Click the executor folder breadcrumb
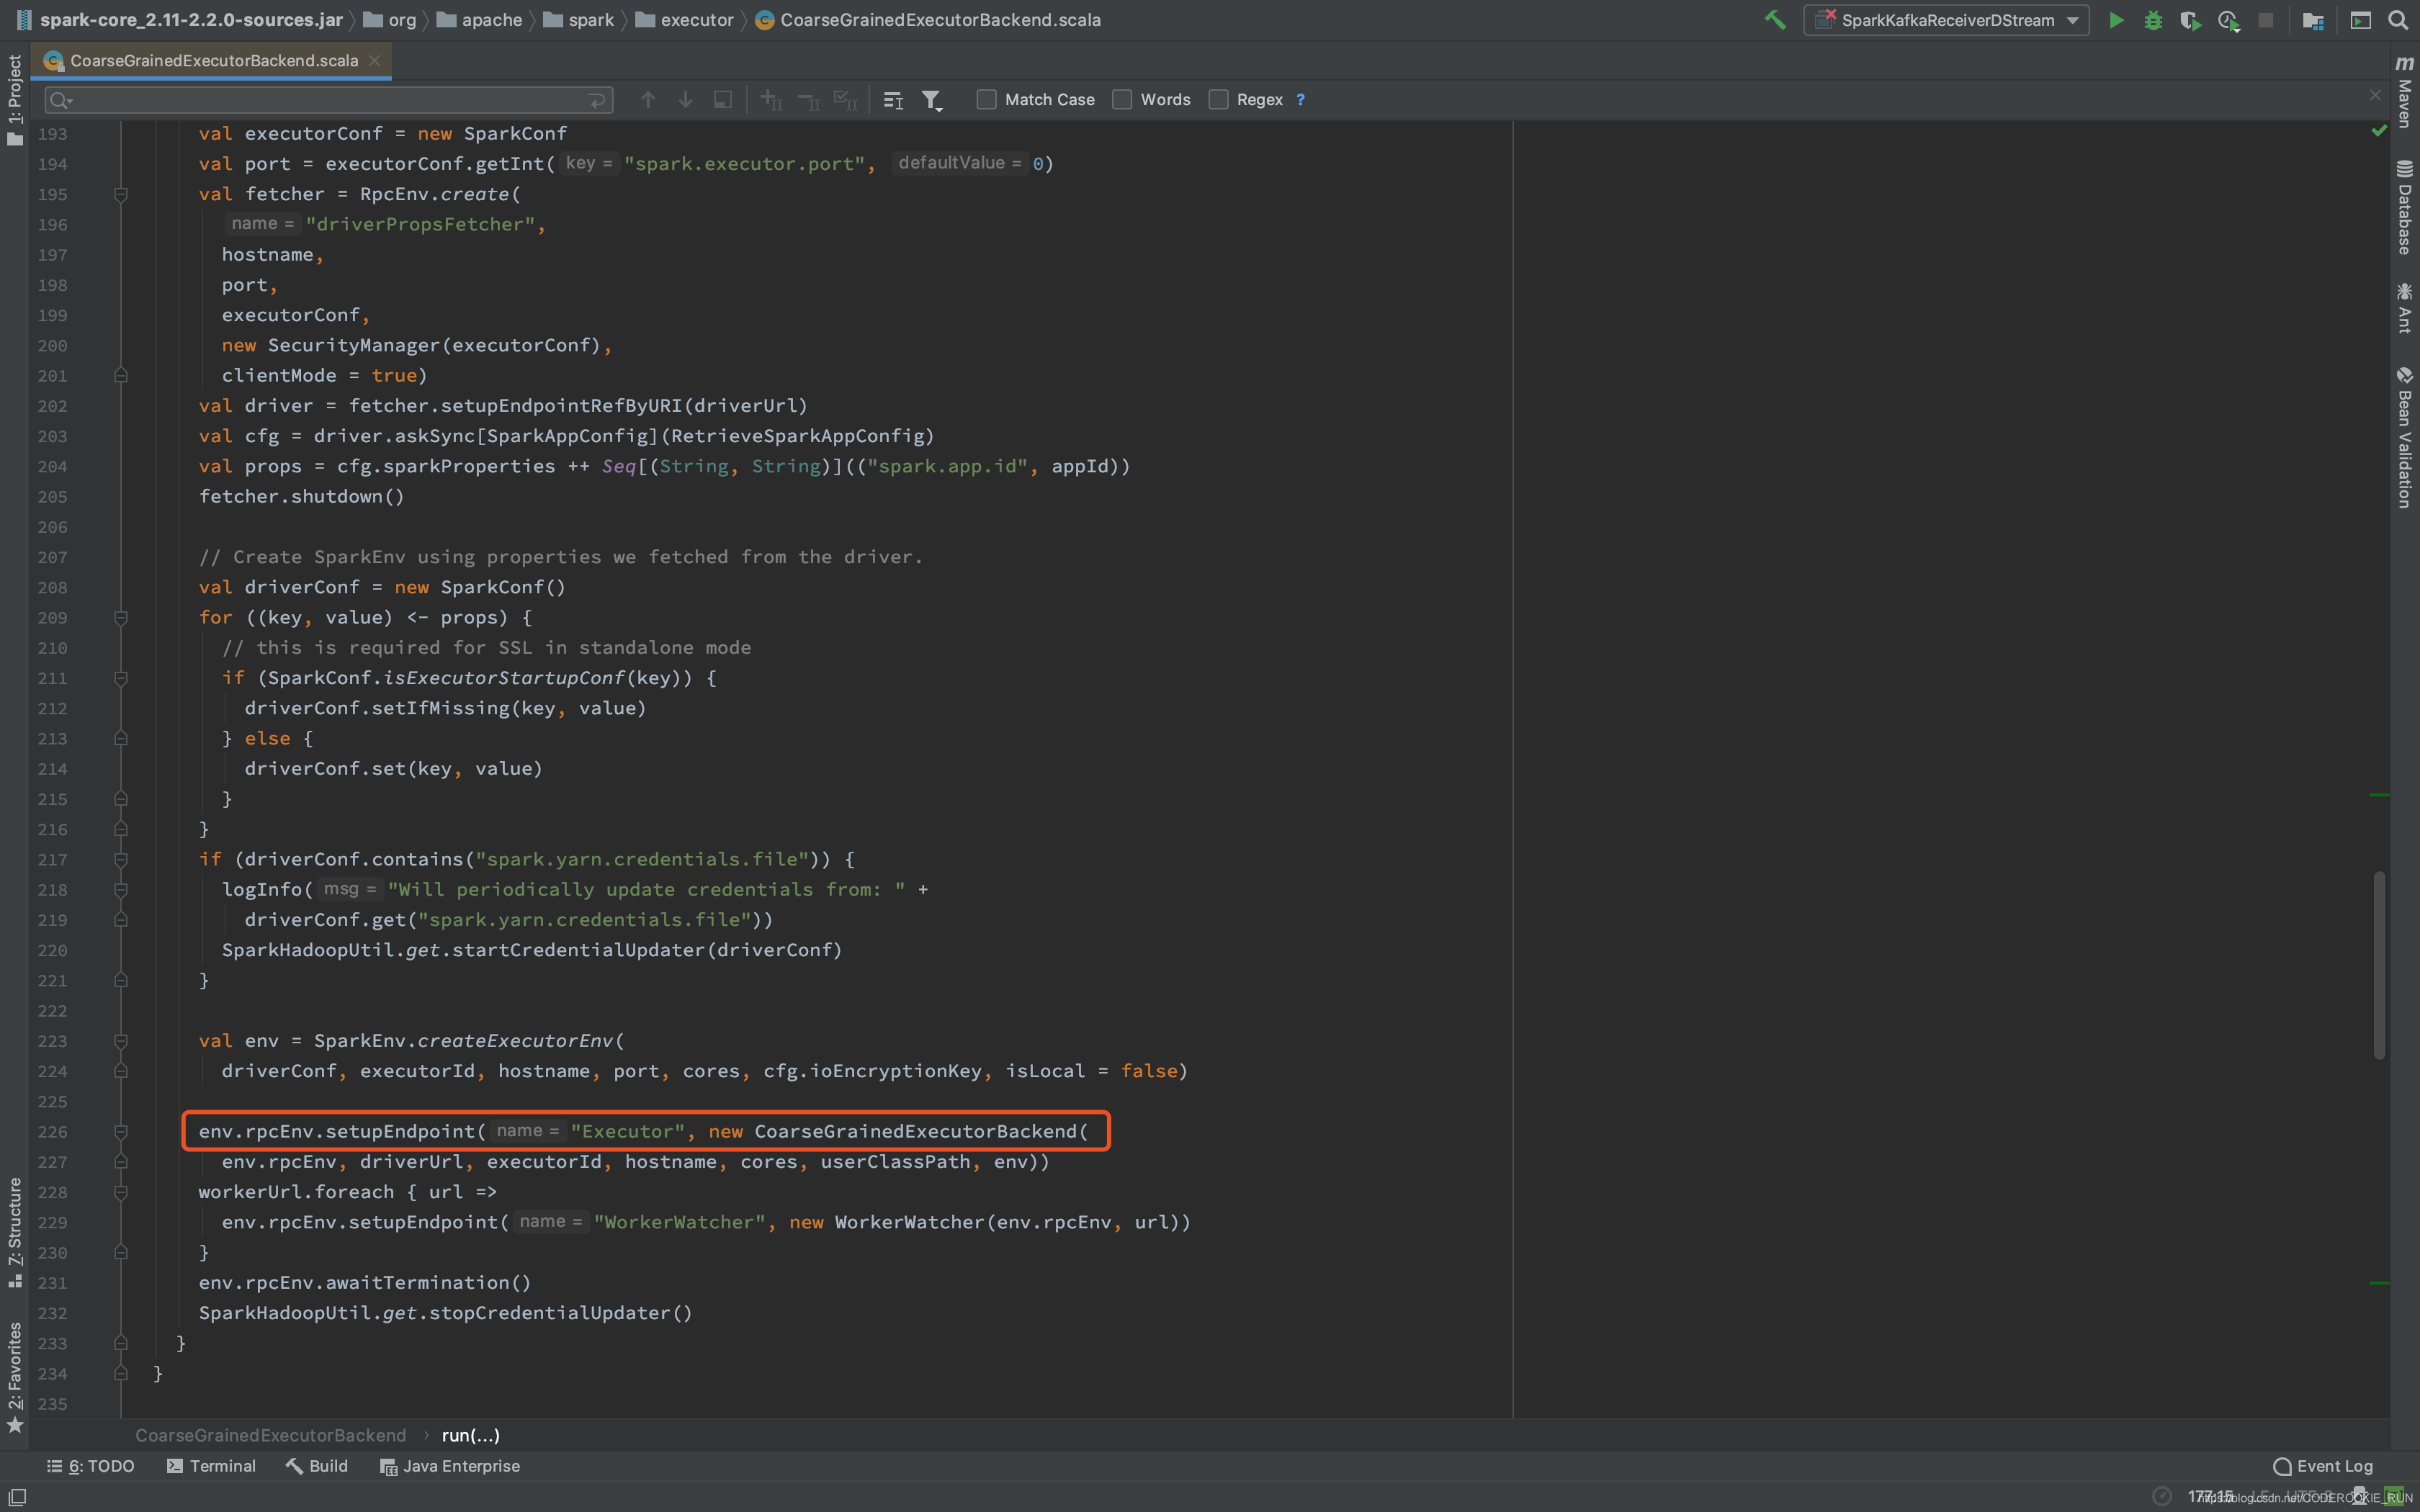The height and width of the screenshot is (1512, 2420). 685,20
